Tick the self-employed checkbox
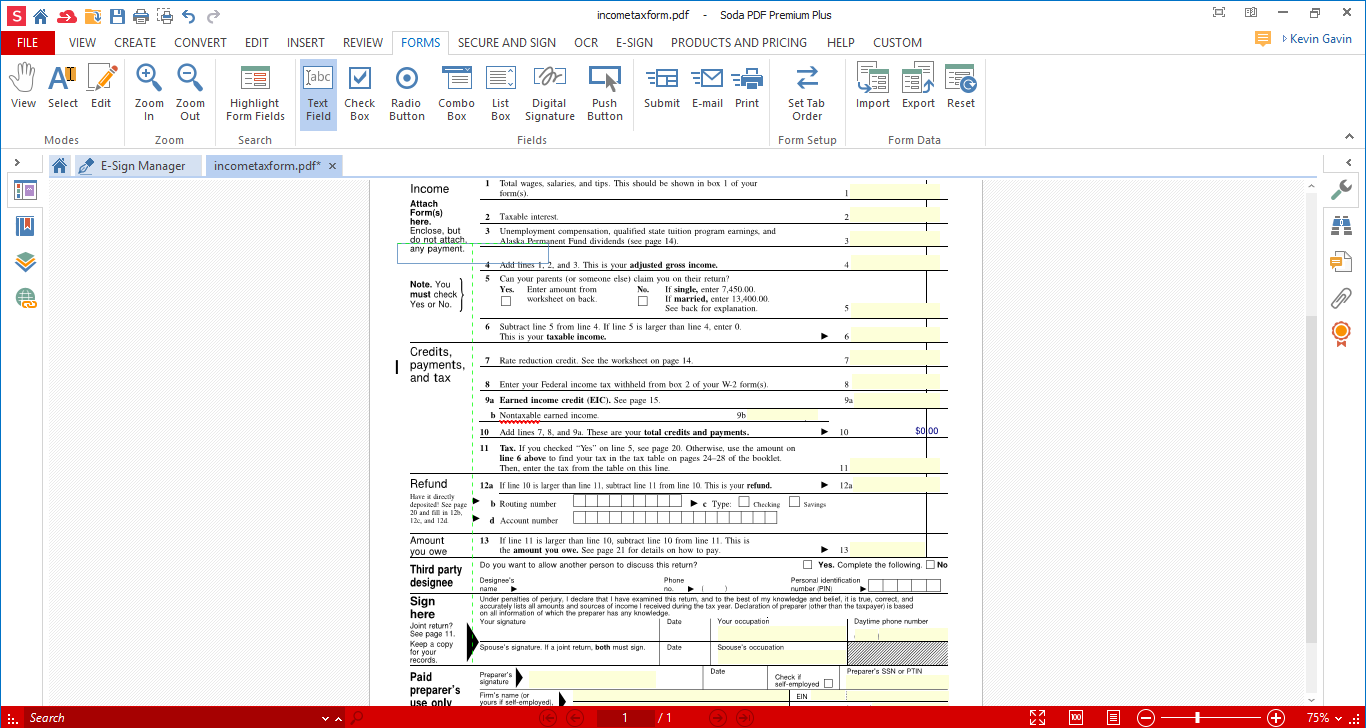1366x728 pixels. point(828,684)
